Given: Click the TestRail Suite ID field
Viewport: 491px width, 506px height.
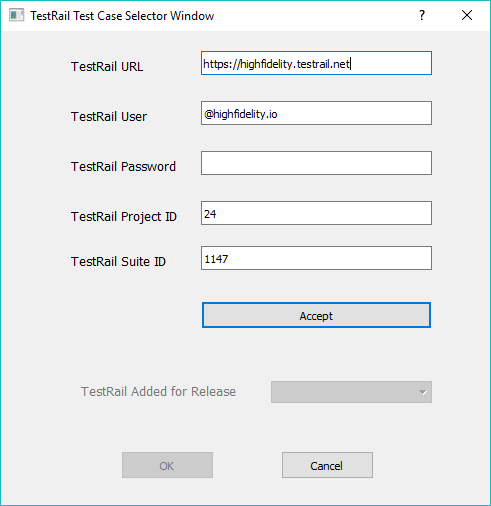Looking at the screenshot, I should pos(316,258).
